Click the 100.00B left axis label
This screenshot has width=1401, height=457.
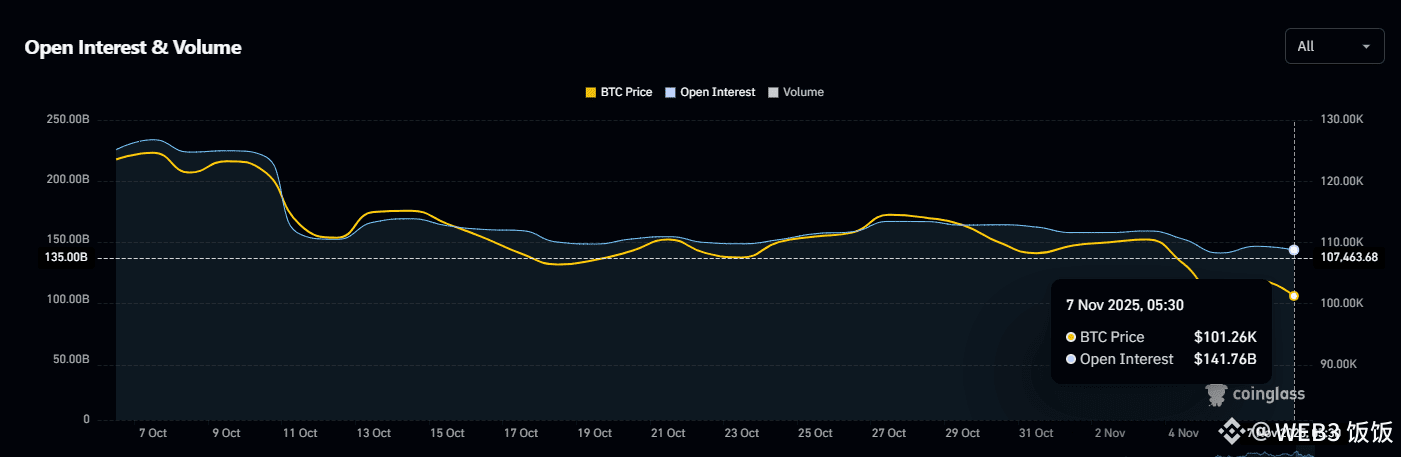point(68,300)
